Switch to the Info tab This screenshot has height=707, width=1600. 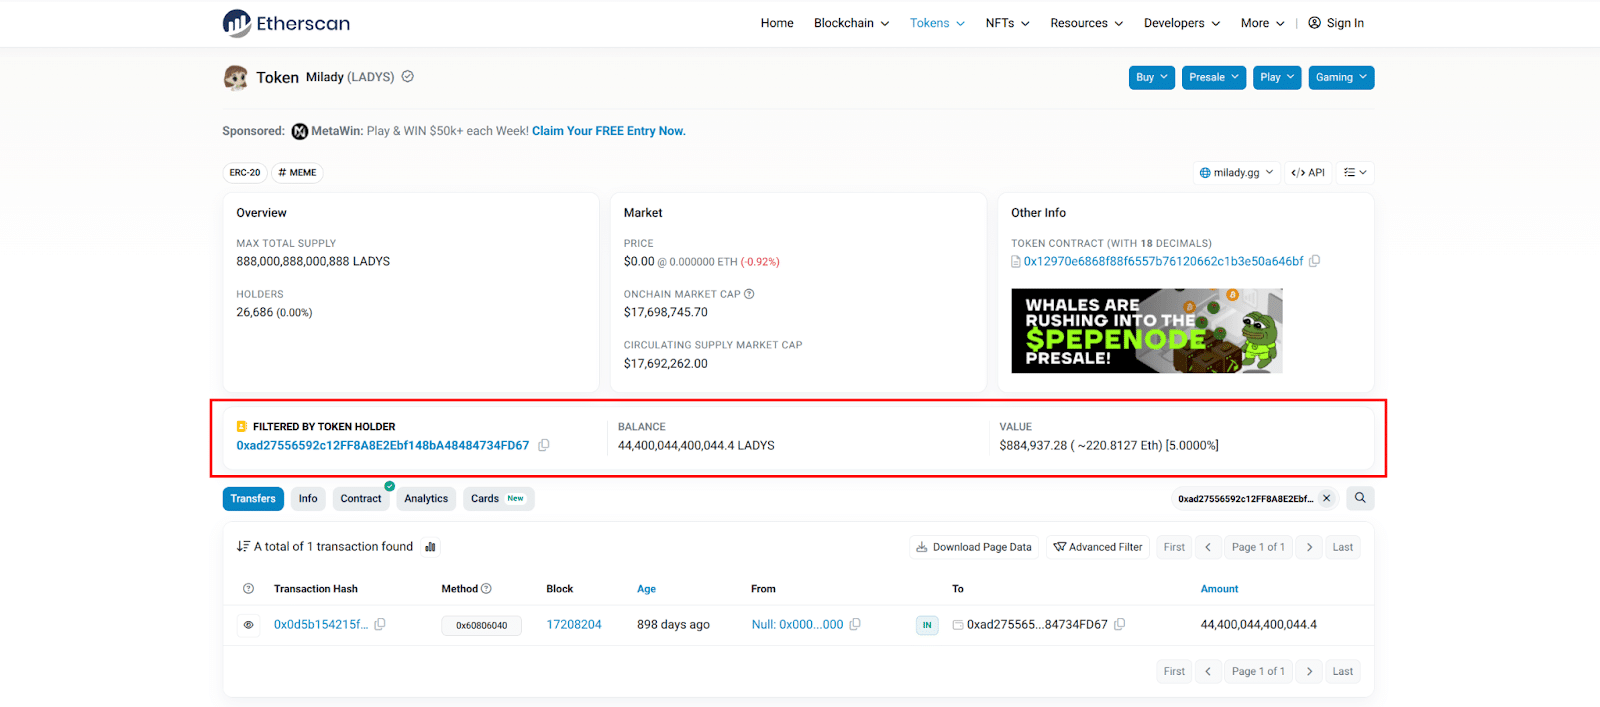click(x=308, y=498)
